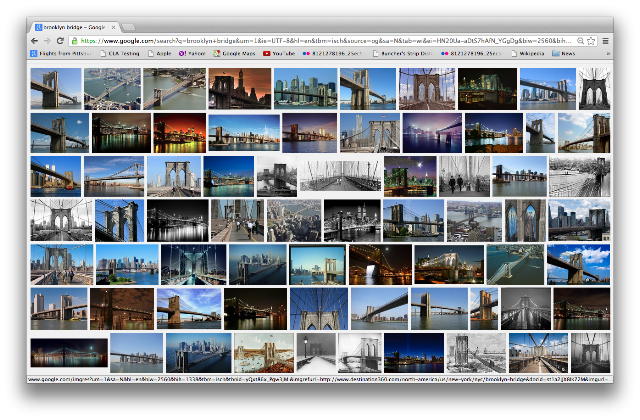Reload the current page

[60, 41]
